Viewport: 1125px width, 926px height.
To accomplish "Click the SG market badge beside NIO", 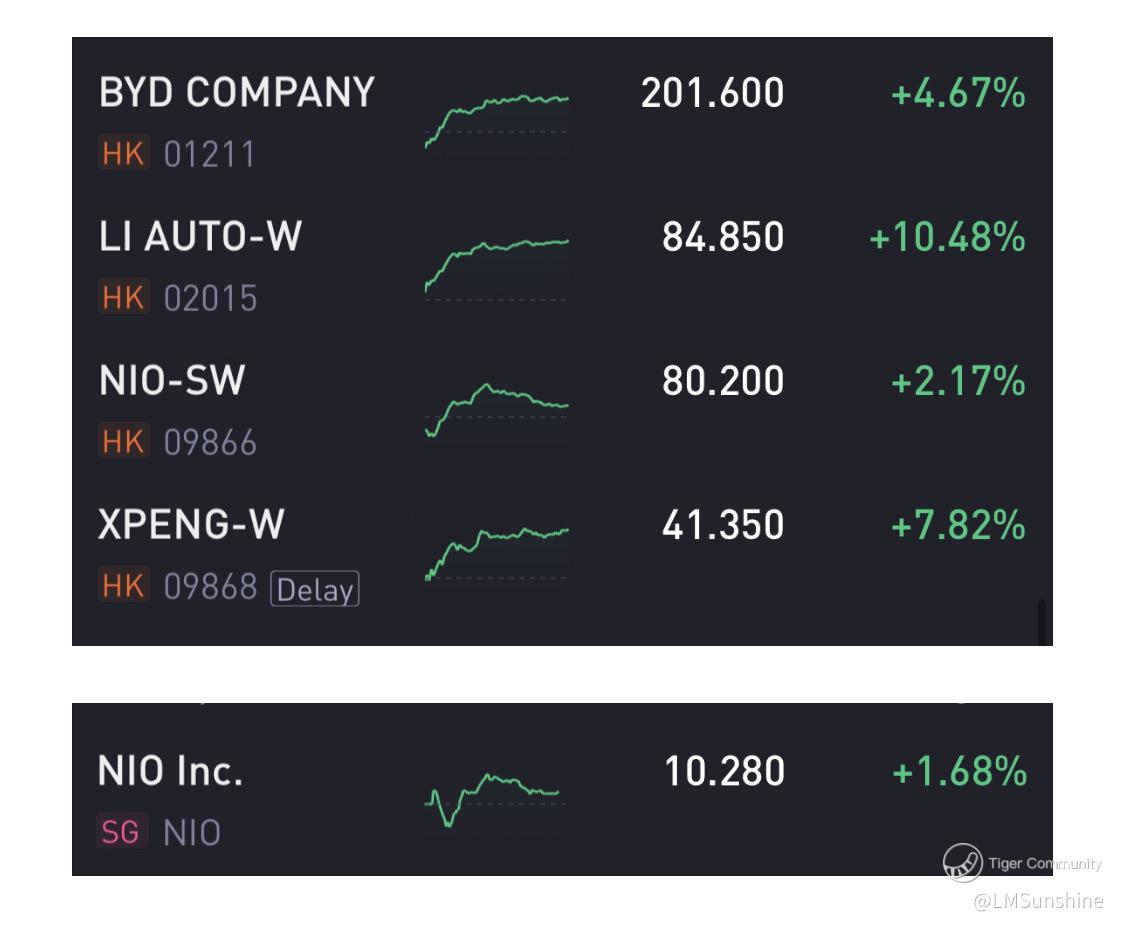I will point(121,831).
